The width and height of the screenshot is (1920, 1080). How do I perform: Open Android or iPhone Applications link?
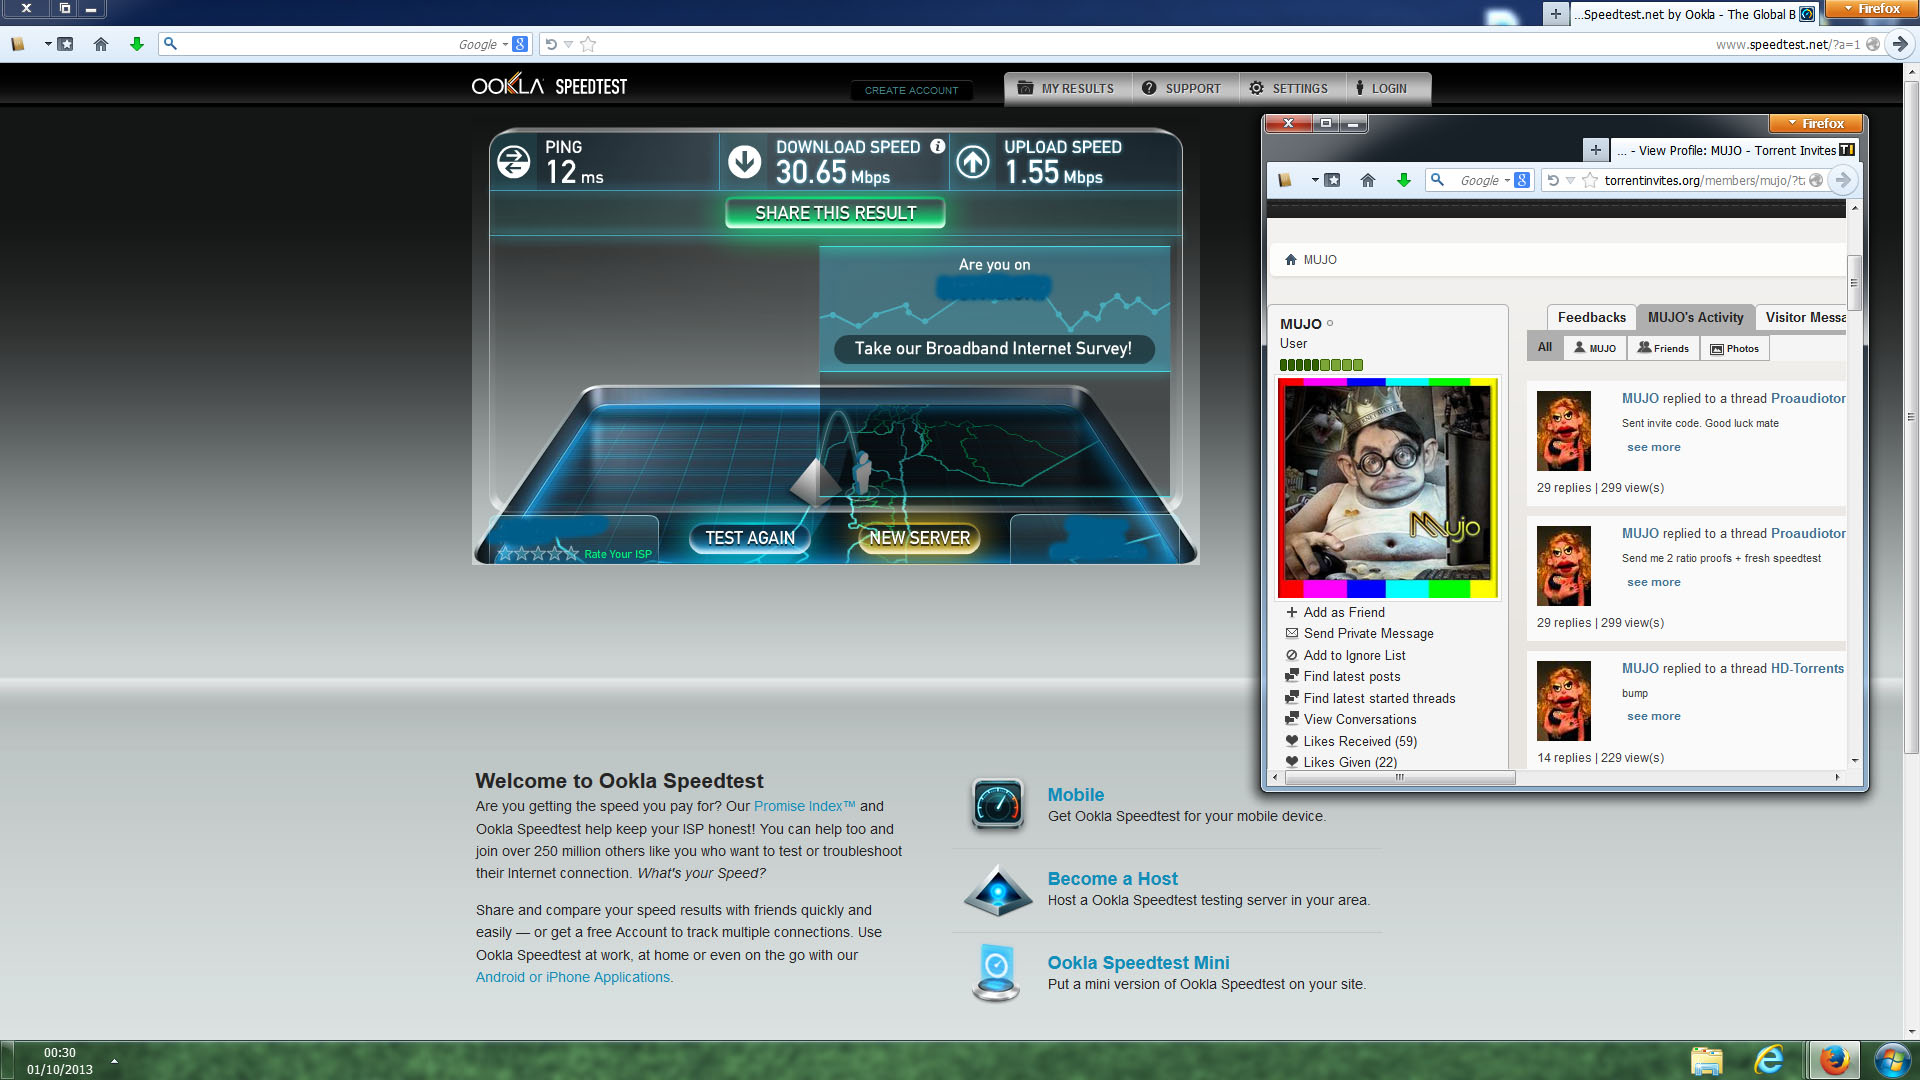573,977
